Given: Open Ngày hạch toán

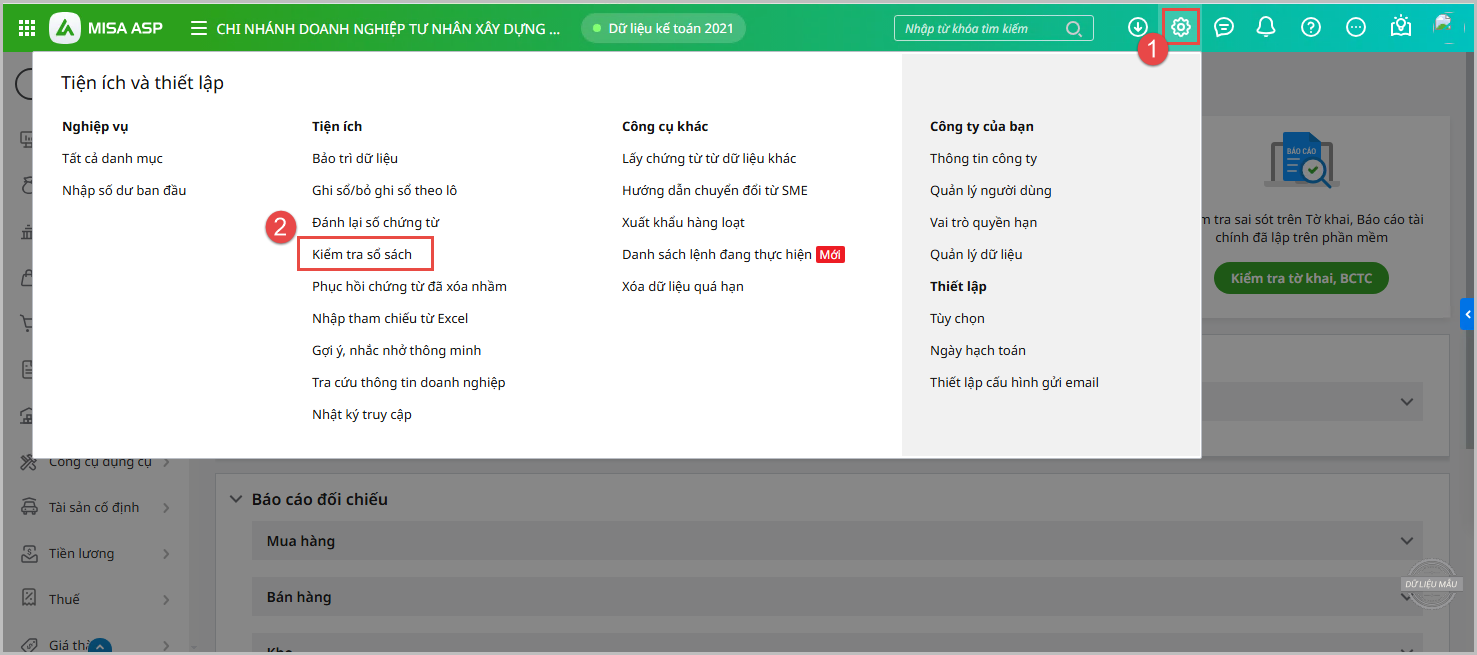Looking at the screenshot, I should point(978,350).
